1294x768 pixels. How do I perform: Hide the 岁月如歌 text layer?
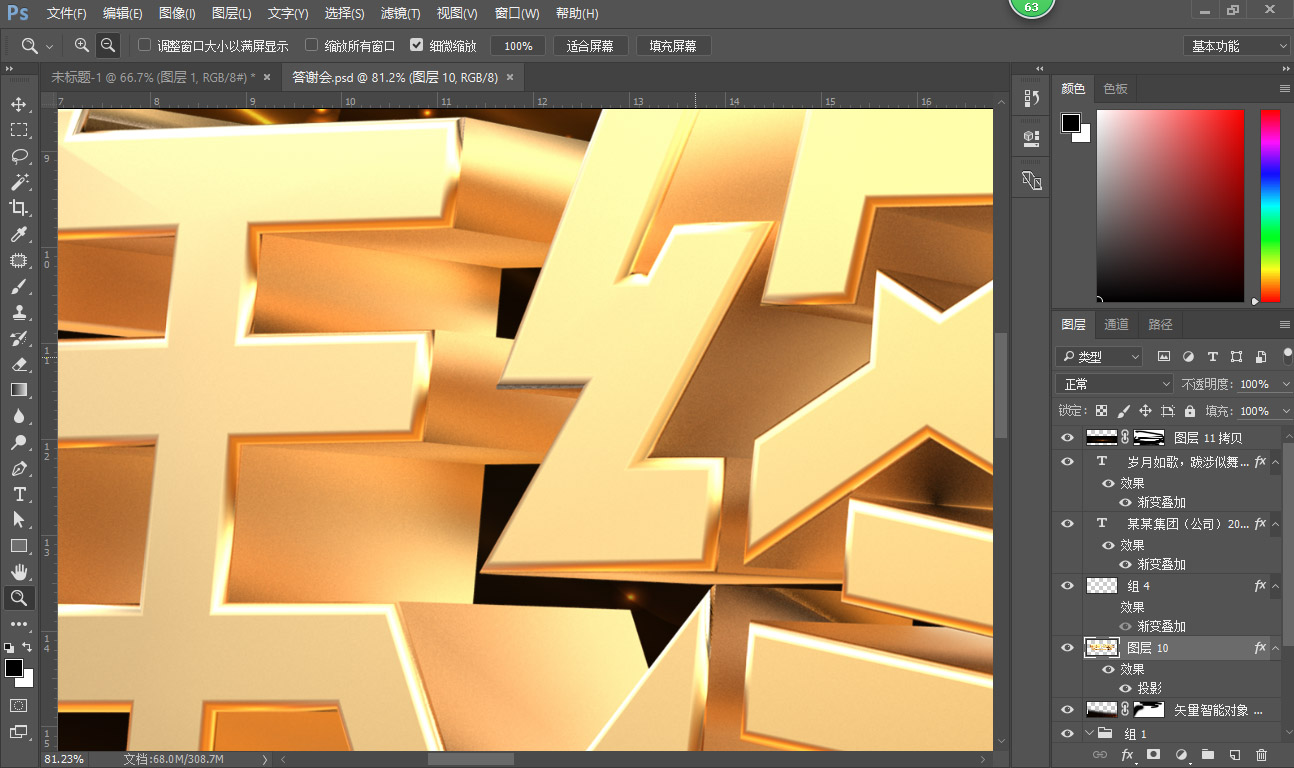tap(1068, 461)
